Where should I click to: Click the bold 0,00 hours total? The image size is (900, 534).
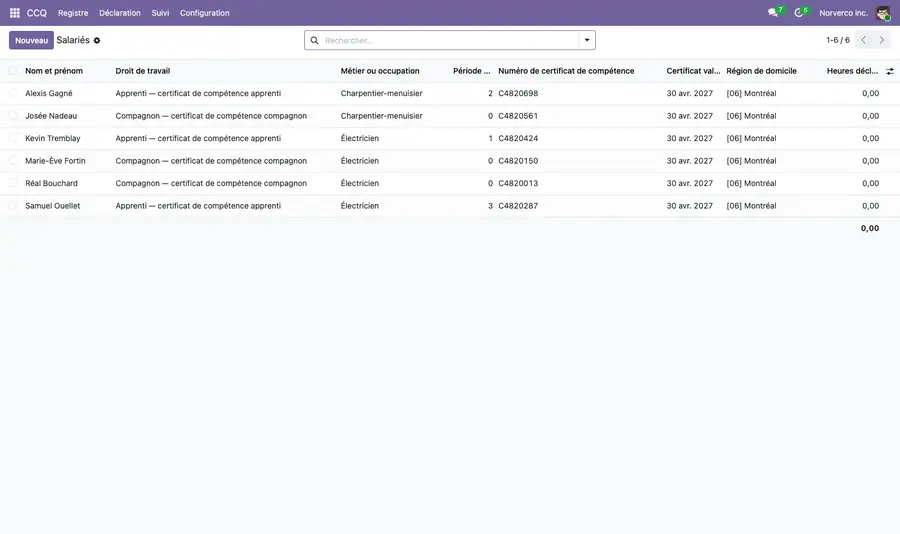click(870, 228)
